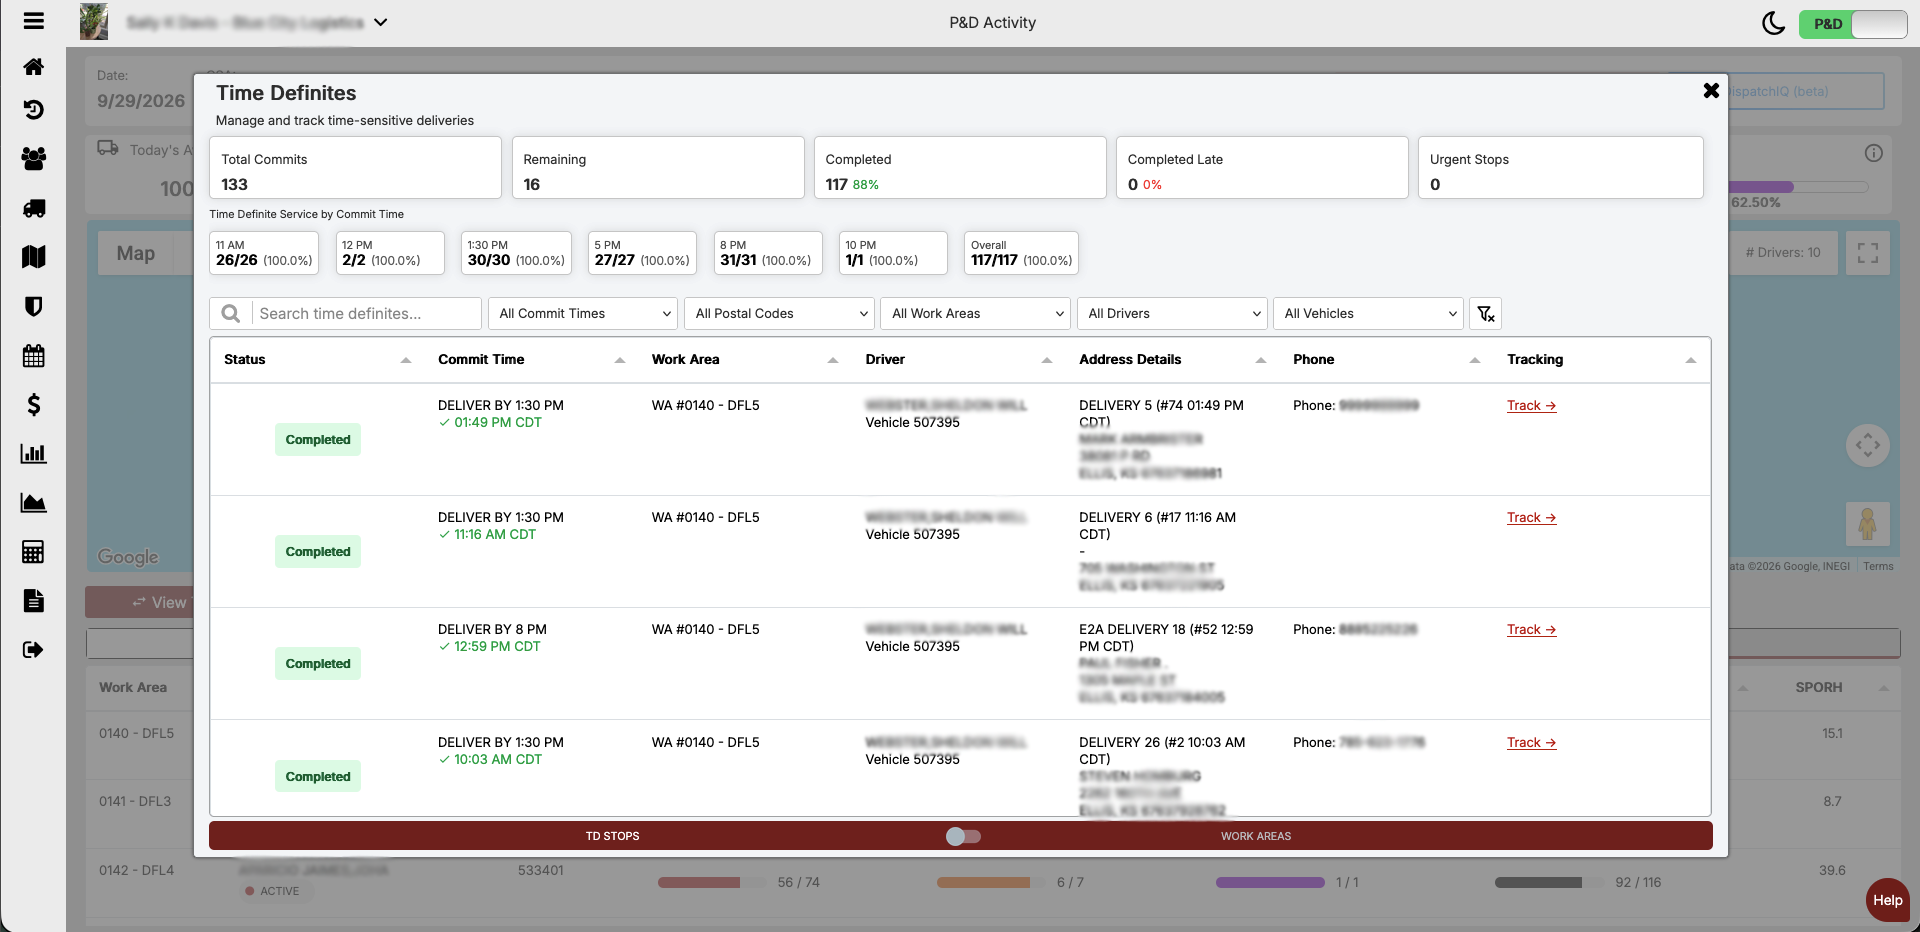Image resolution: width=1920 pixels, height=932 pixels.
Task: Click the map fullscreen expand icon
Action: coord(1867,253)
